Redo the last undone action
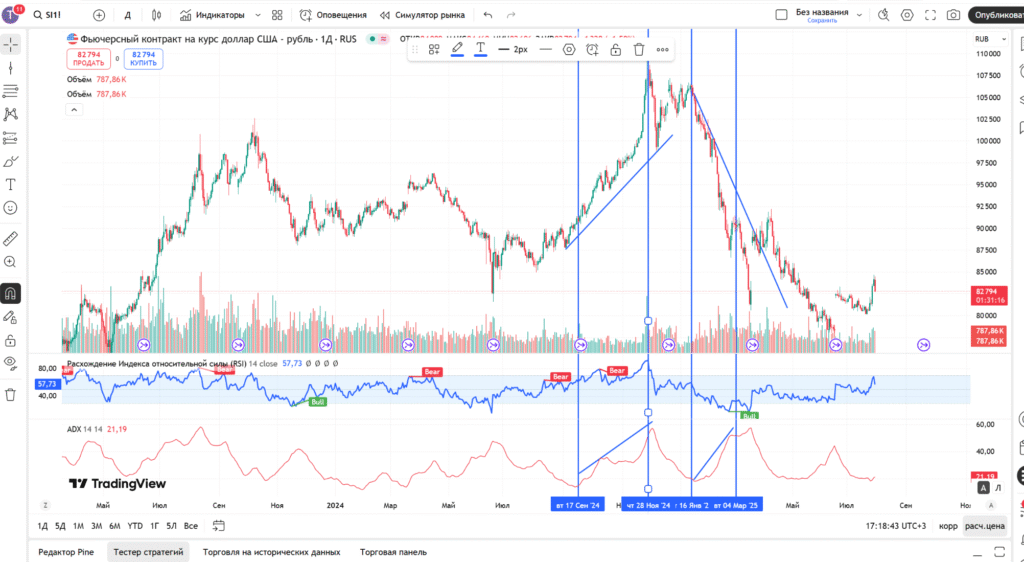The width and height of the screenshot is (1024, 562). coord(511,14)
